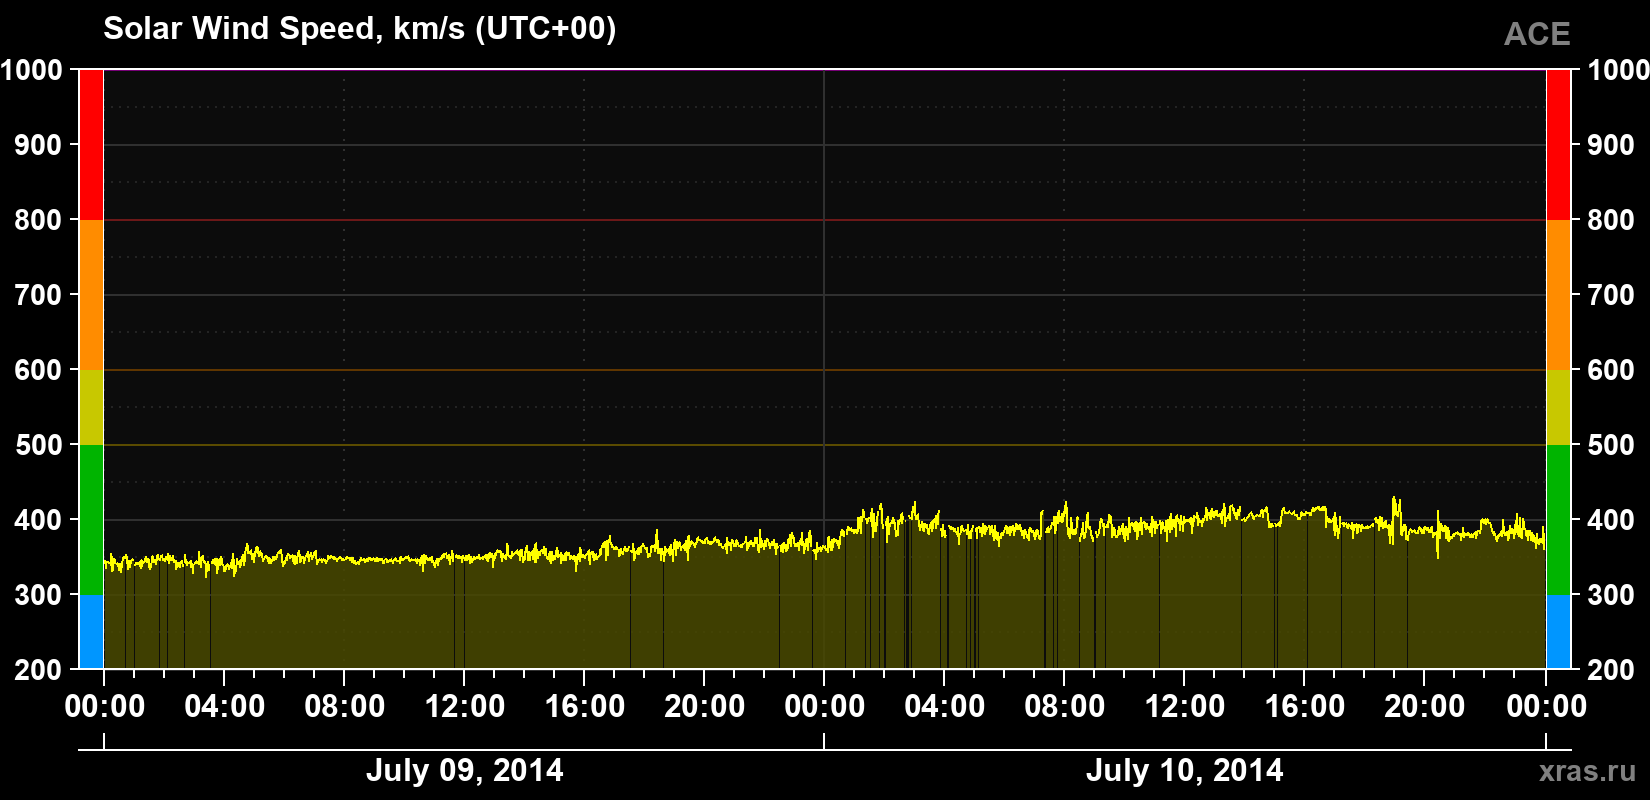
Task: Click the yellow 500–600 band on the right scale
Action: 1558,407
